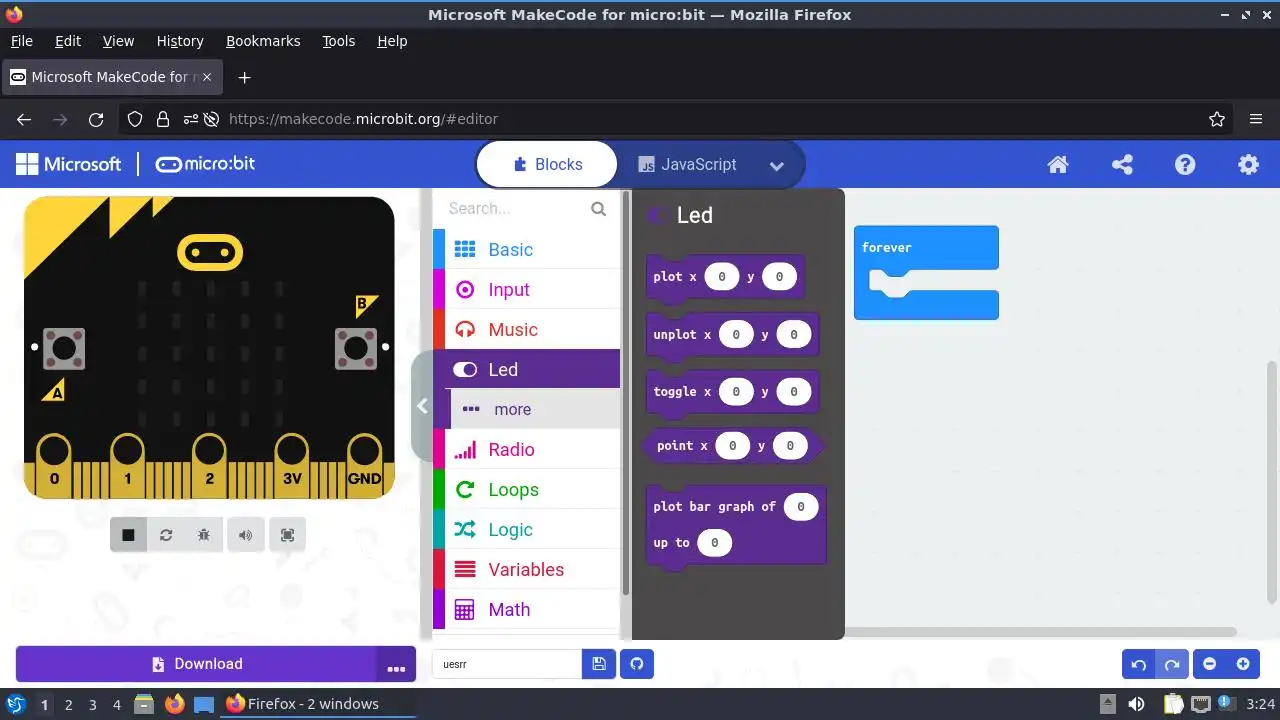Open the Radio block category

click(x=527, y=449)
